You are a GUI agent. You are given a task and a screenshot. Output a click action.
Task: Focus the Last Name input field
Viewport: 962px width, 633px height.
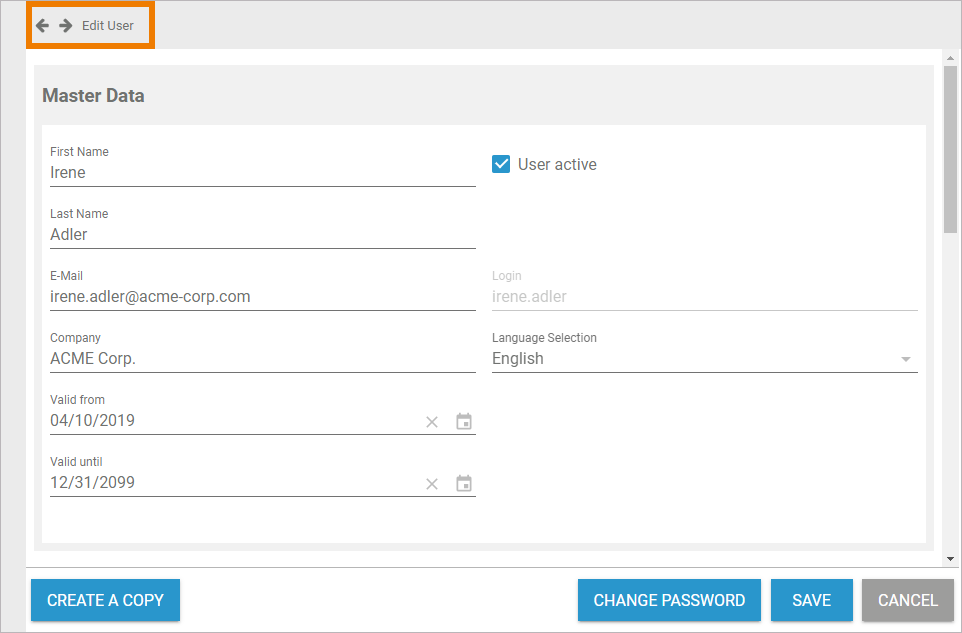pyautogui.click(x=262, y=235)
